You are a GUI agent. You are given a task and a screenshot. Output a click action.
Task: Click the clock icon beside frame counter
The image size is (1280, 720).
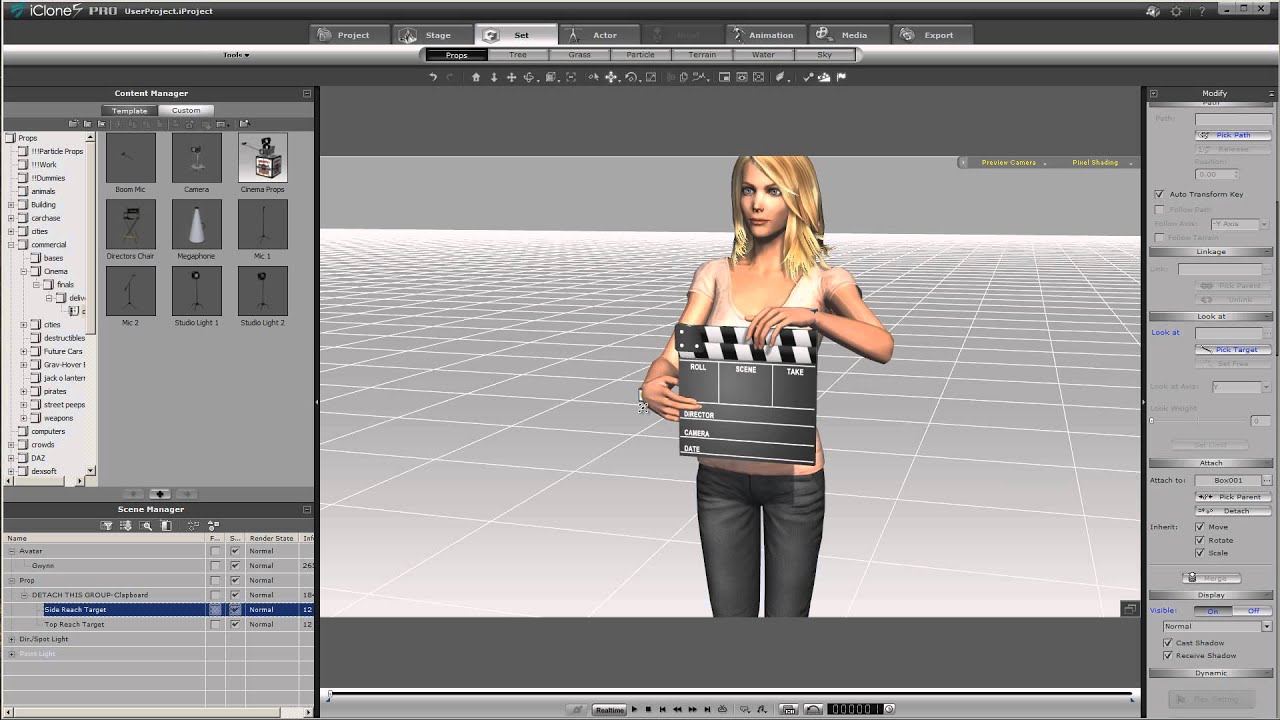tap(889, 709)
